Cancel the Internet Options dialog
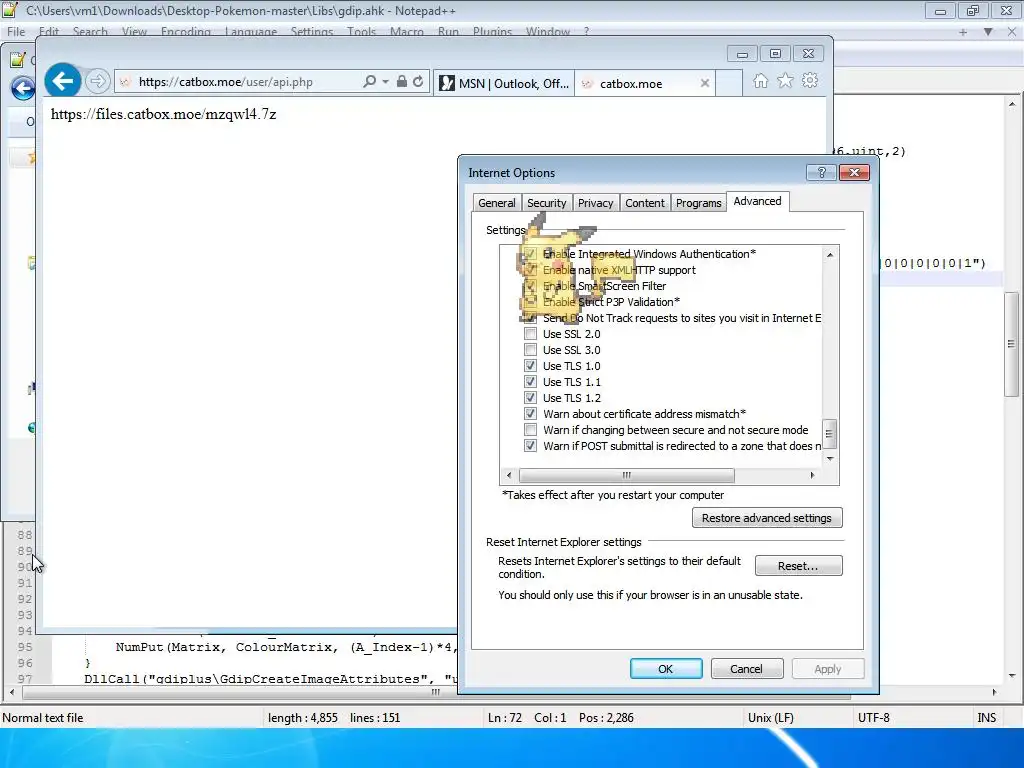 746,669
